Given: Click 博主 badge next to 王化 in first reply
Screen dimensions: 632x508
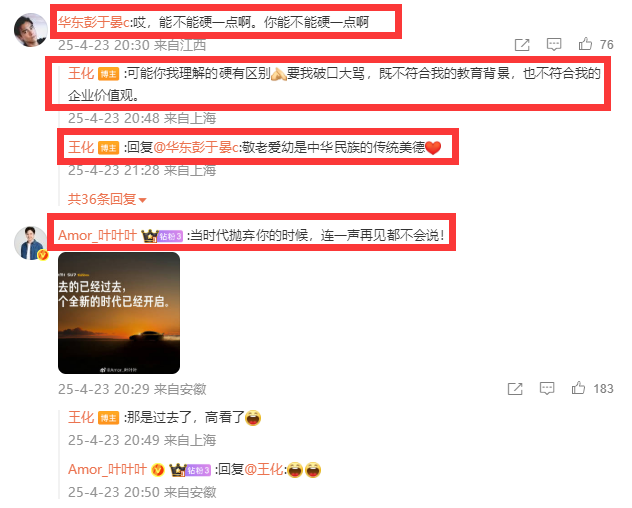Looking at the screenshot, I should [108, 74].
